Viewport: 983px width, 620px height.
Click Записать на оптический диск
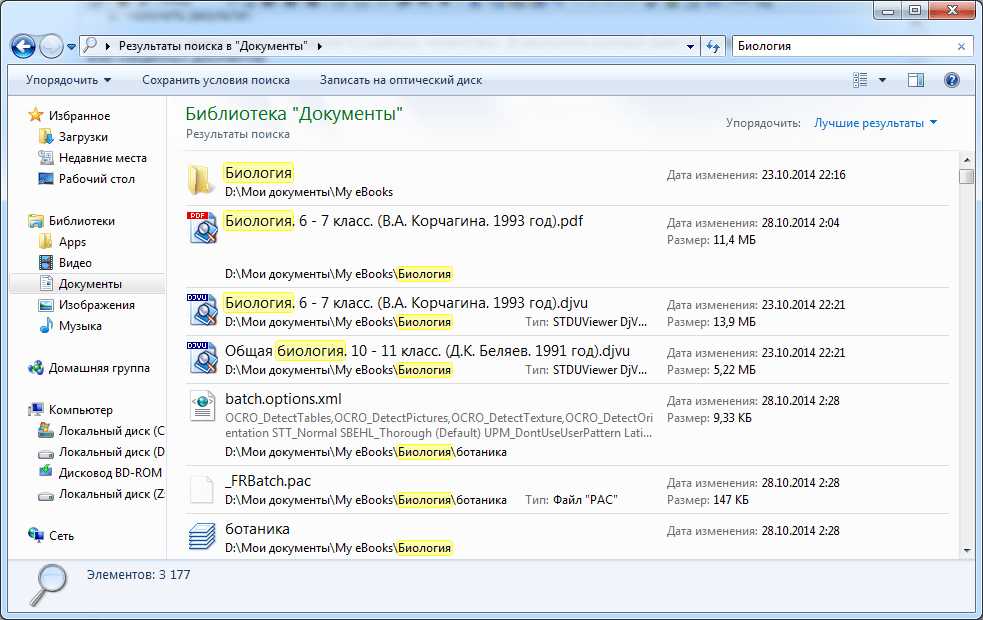[401, 80]
